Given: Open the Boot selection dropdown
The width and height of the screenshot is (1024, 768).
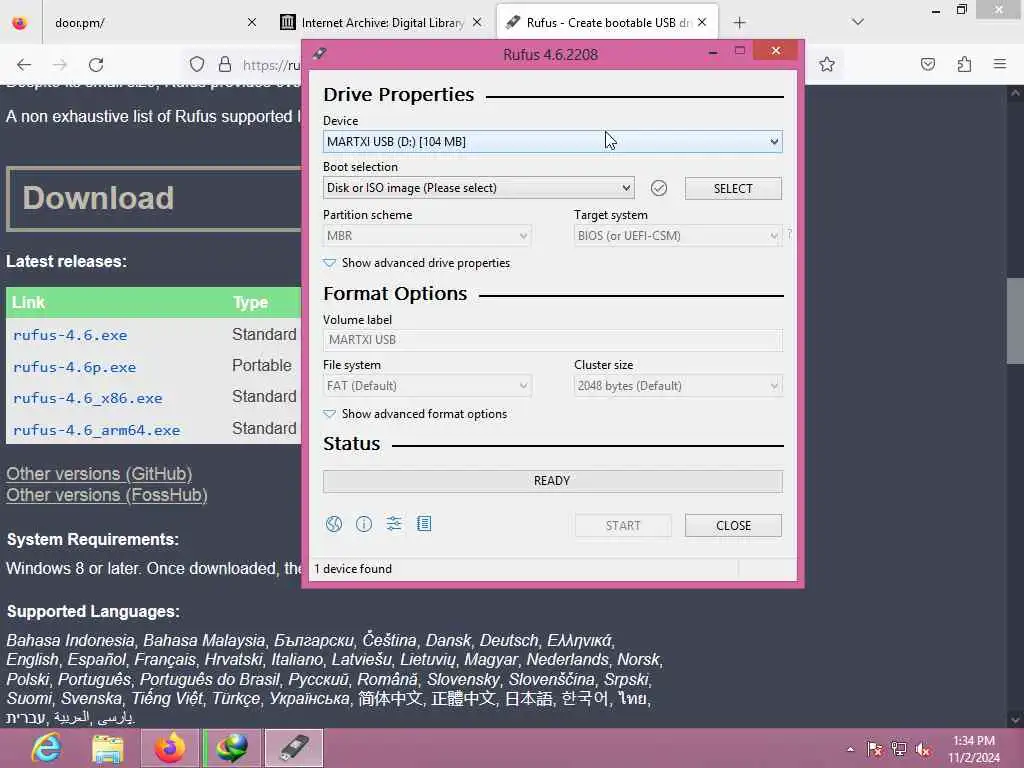Looking at the screenshot, I should tap(478, 188).
